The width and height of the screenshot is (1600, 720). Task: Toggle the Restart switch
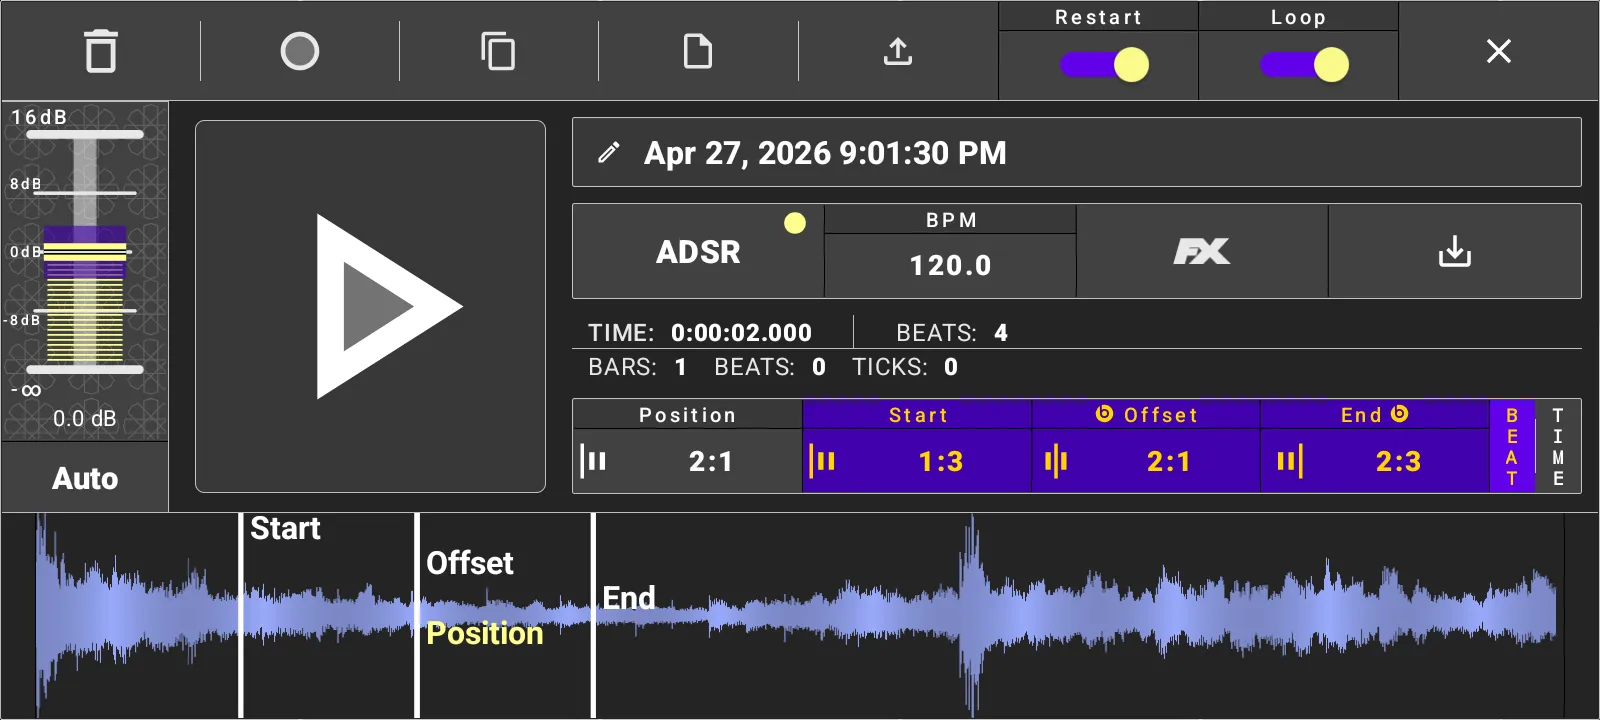coord(1105,65)
